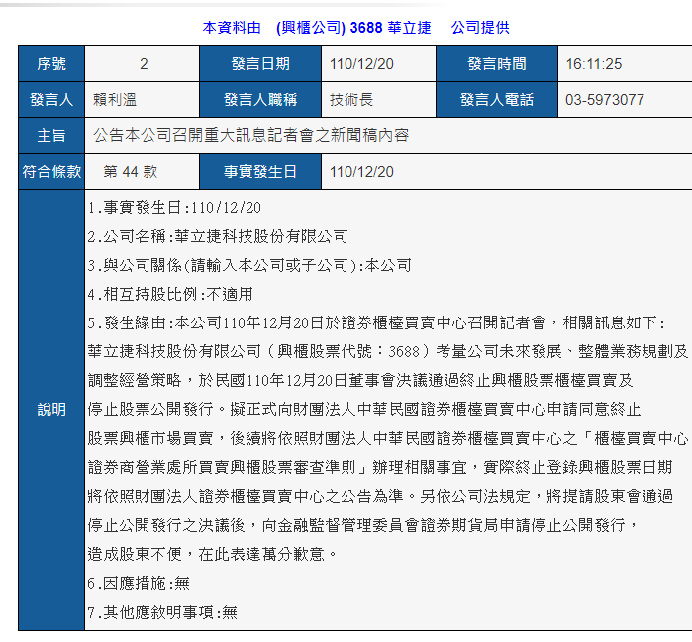This screenshot has height=642, width=692.
Task: Click the page heading 本資料由 (興櫃公司) 3688 華立捷 公司提供
Action: [356, 28]
